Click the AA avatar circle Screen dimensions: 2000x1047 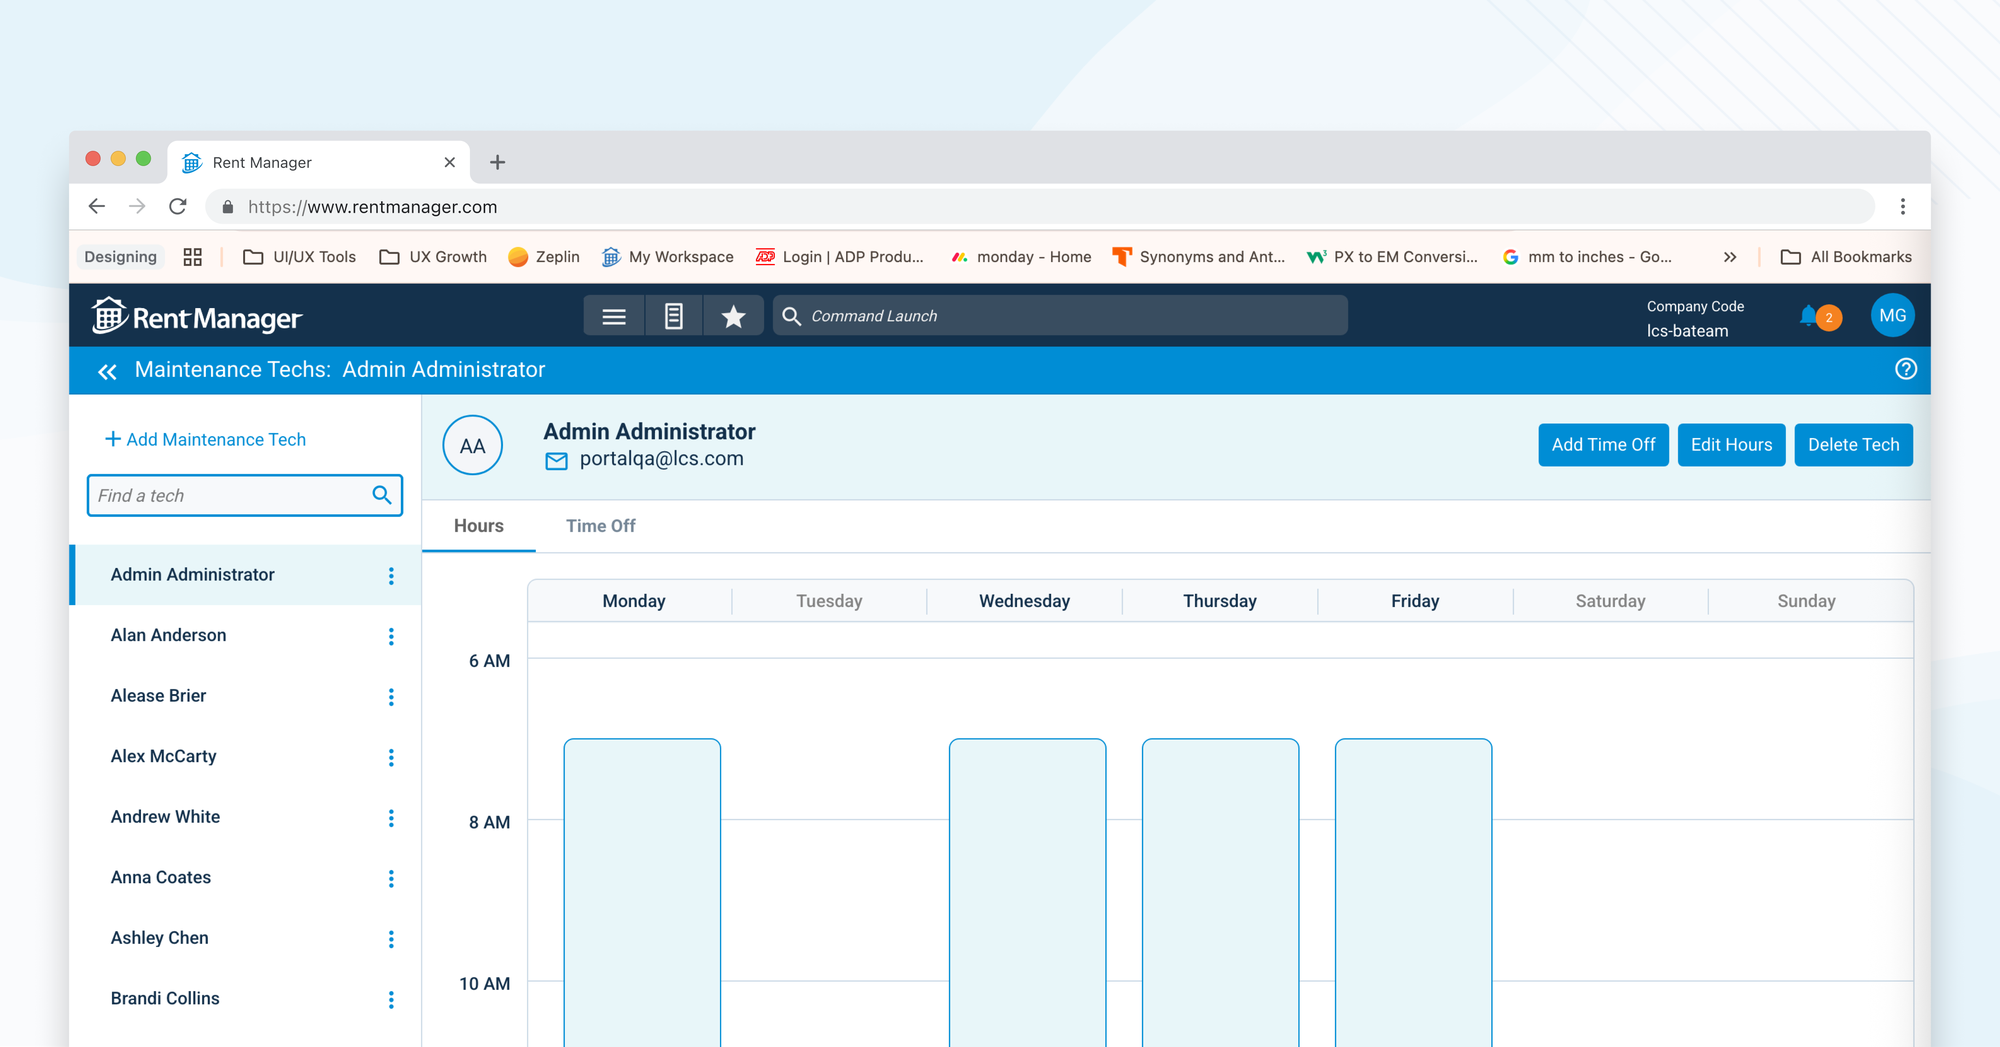click(472, 445)
